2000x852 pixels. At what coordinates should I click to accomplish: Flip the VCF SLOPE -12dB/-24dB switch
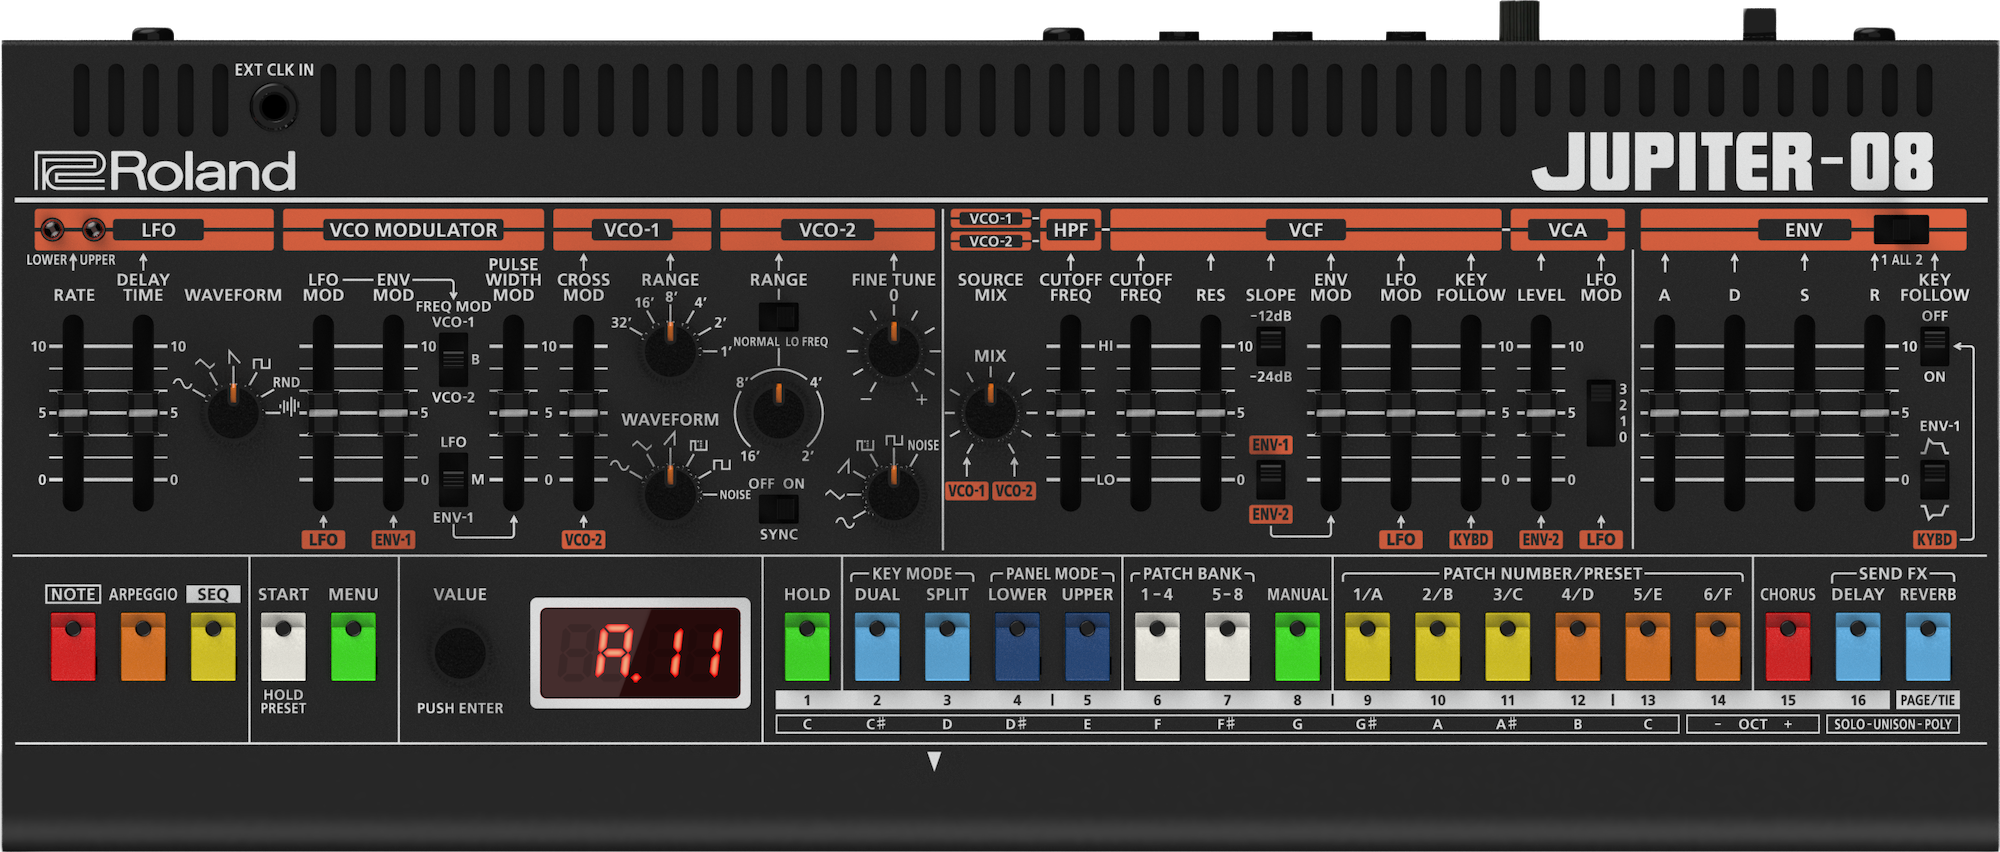click(1270, 346)
